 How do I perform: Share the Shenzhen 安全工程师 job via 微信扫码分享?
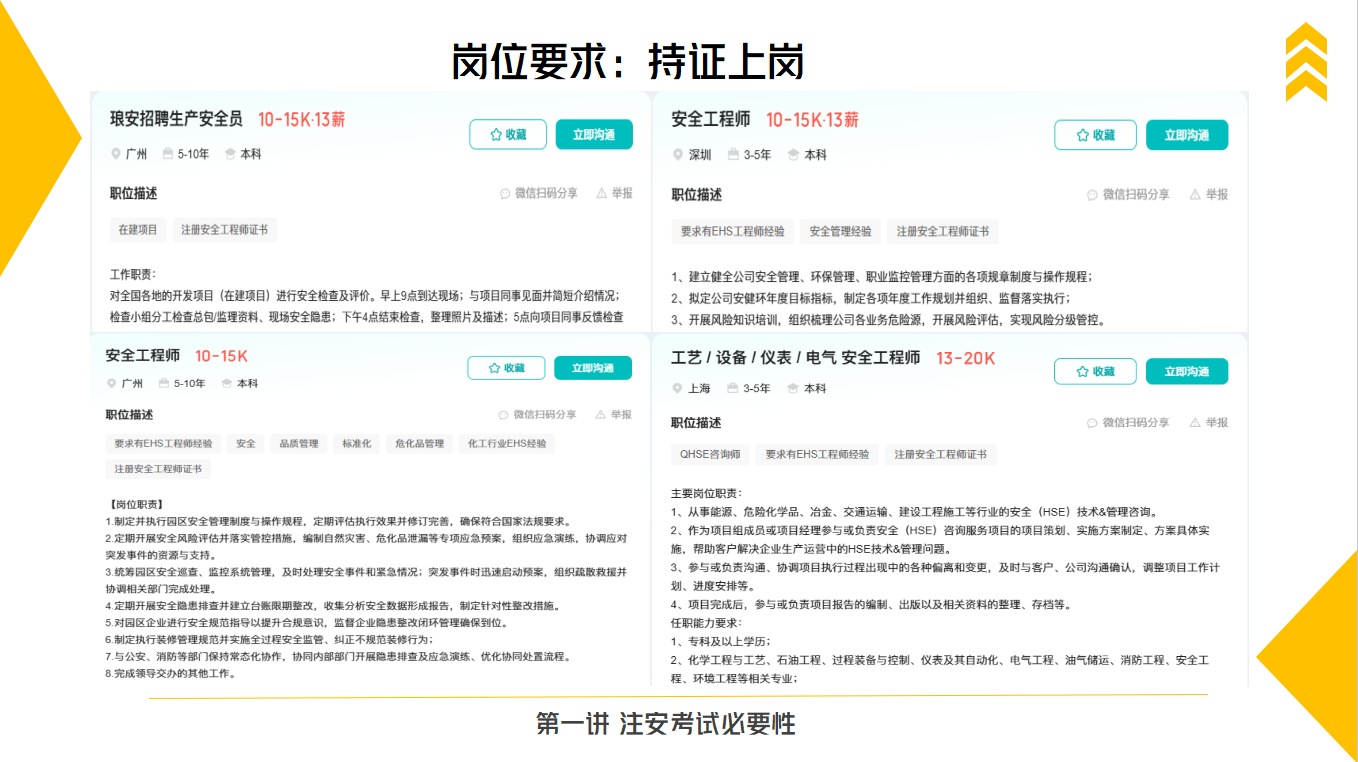(x=1128, y=195)
